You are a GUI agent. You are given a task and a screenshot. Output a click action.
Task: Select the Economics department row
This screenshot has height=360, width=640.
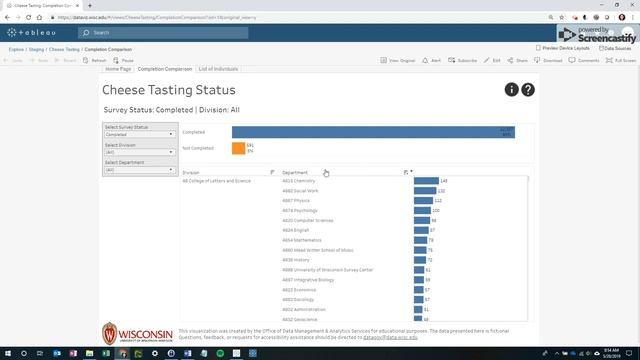coord(299,290)
